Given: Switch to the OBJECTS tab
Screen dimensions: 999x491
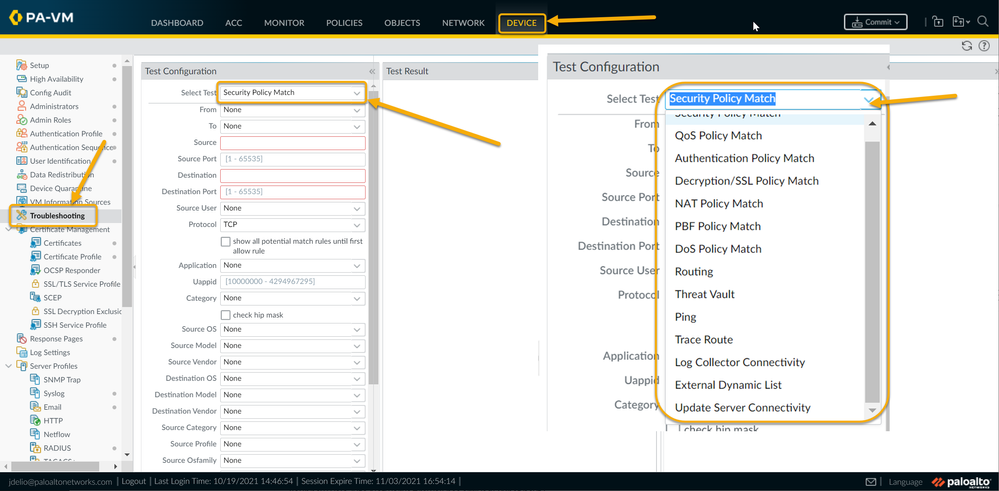Looking at the screenshot, I should 402,23.
